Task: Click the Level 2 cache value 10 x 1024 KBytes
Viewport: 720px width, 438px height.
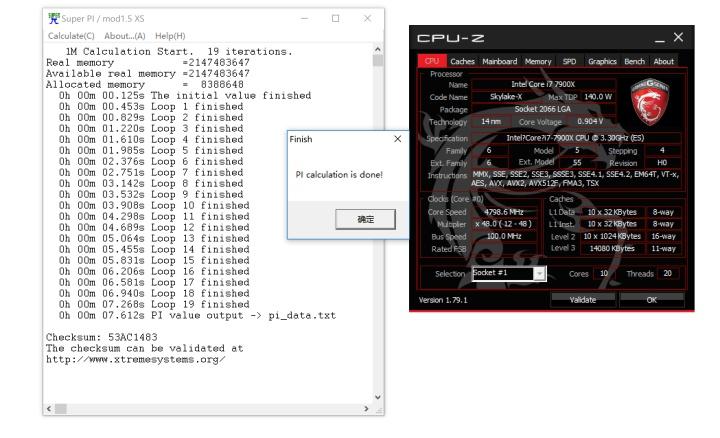Action: pos(612,236)
